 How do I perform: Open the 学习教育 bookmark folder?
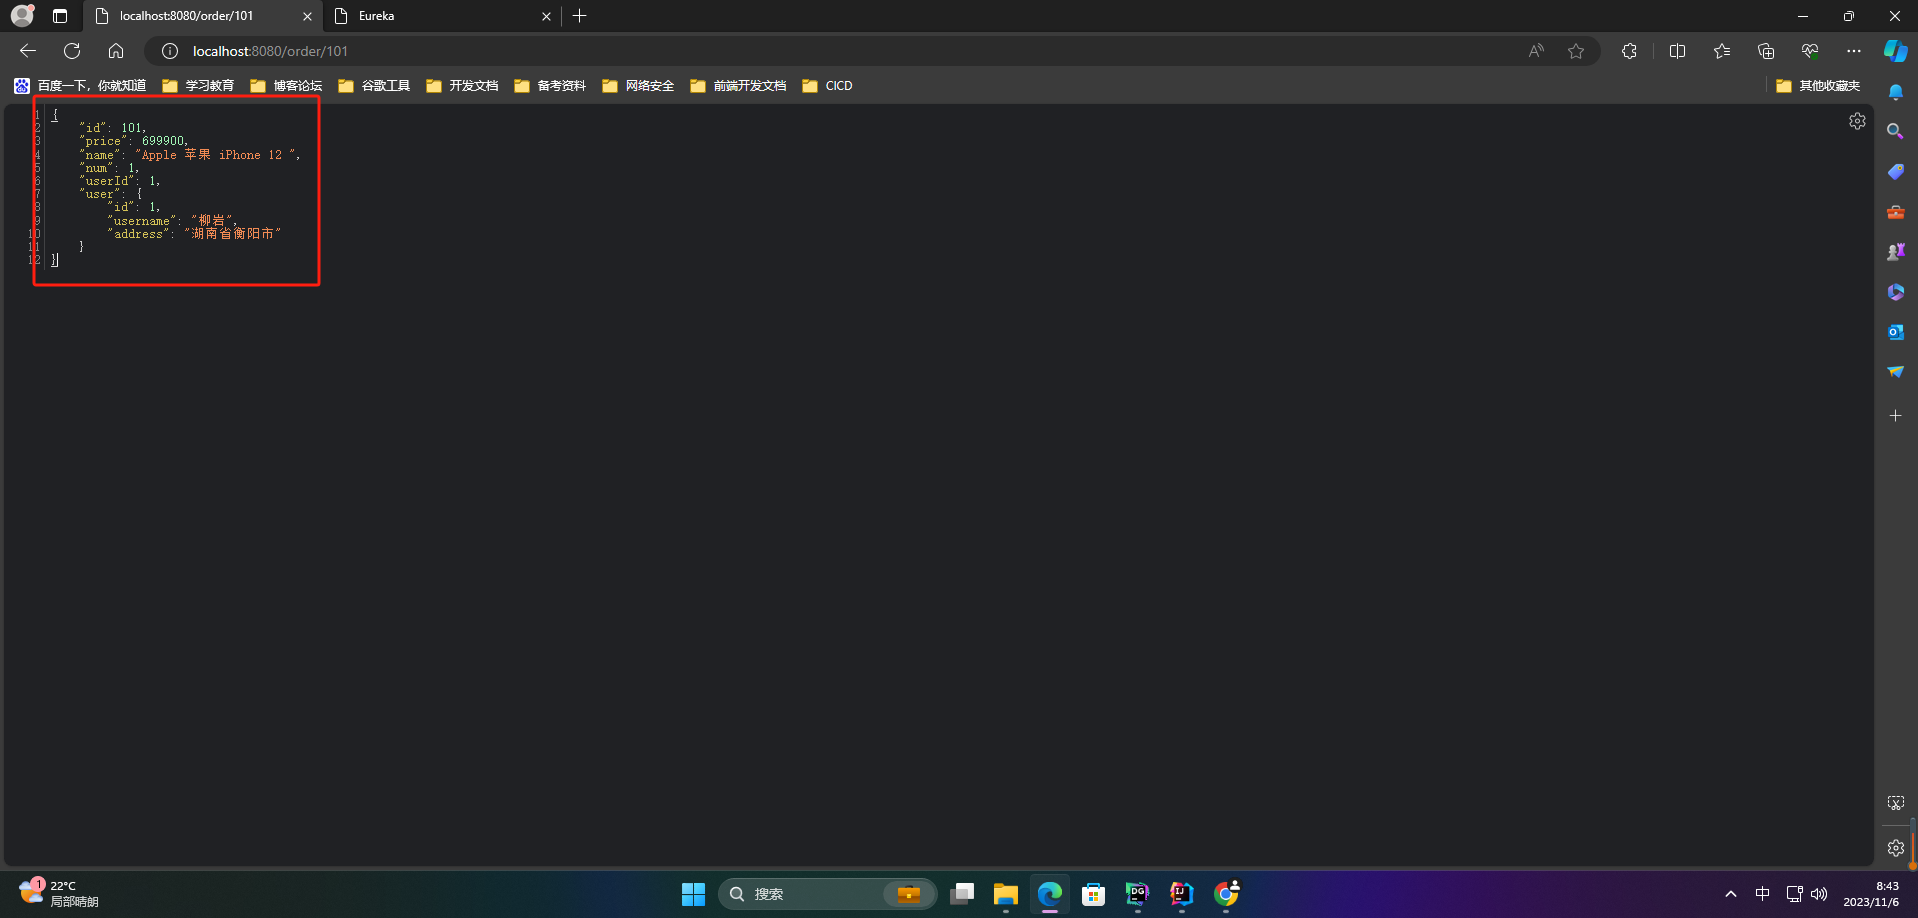tap(198, 86)
